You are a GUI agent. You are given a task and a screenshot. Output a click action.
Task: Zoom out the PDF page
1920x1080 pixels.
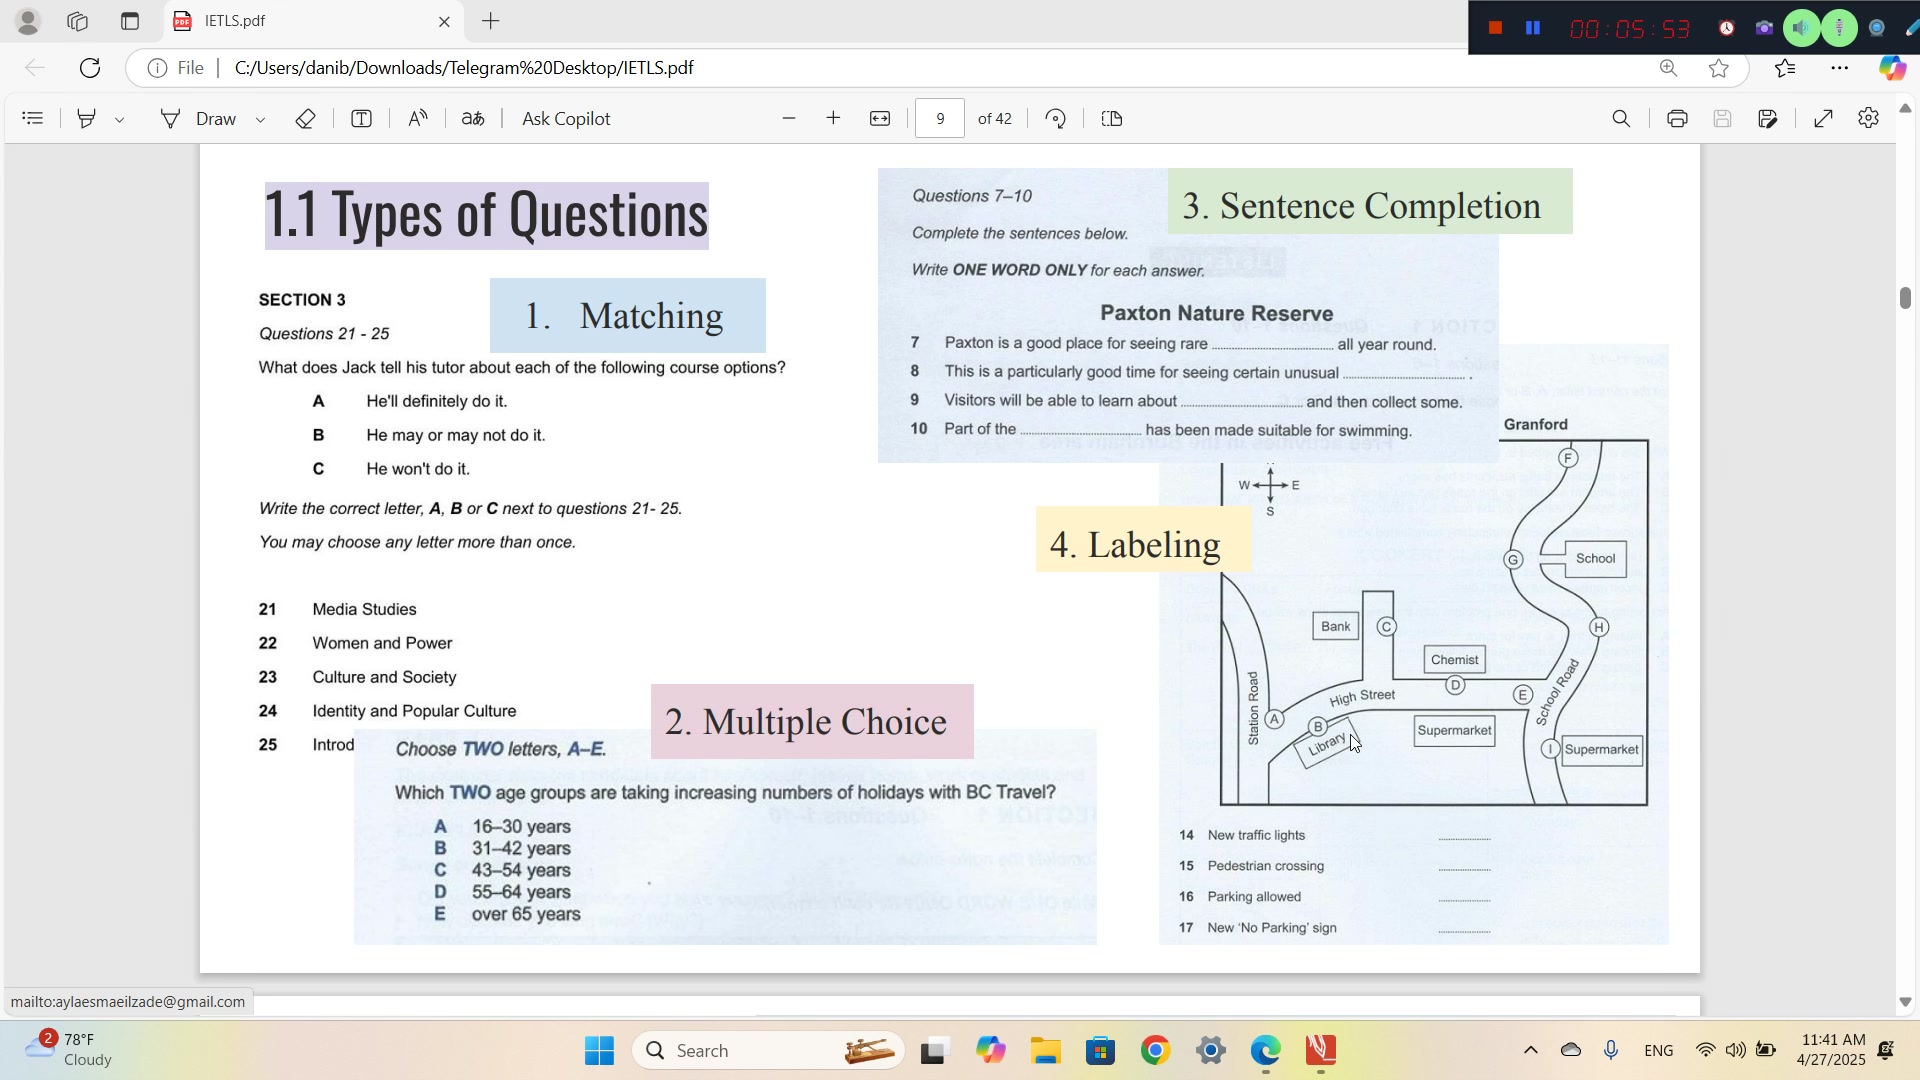coord(789,119)
